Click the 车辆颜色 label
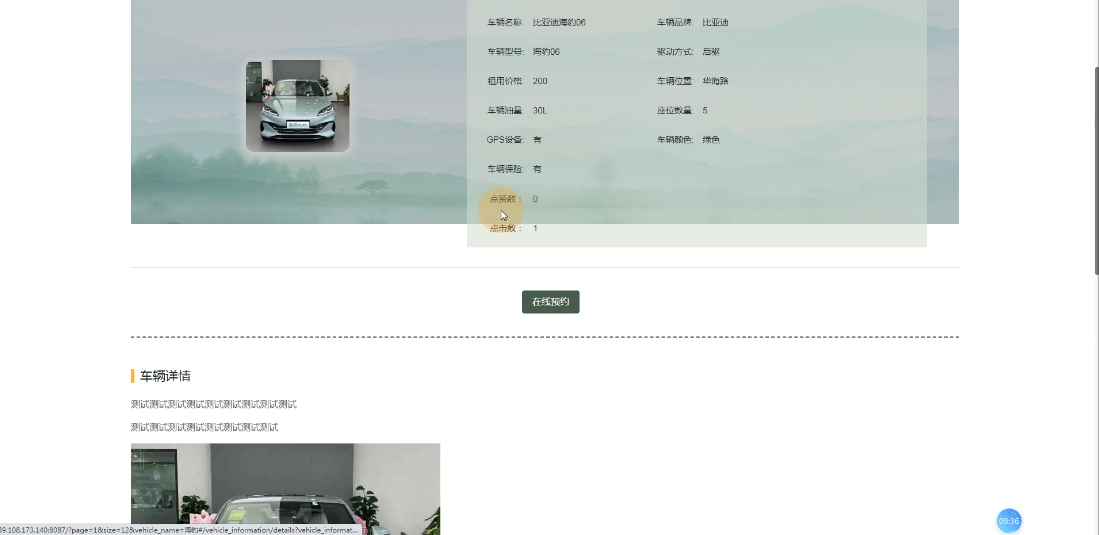 pos(675,140)
